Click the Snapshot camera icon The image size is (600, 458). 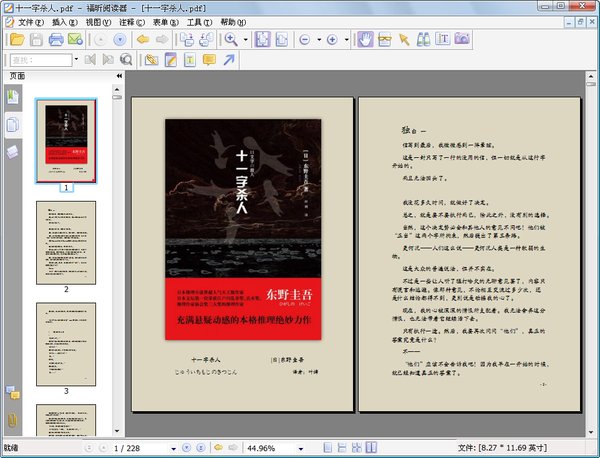tap(463, 39)
